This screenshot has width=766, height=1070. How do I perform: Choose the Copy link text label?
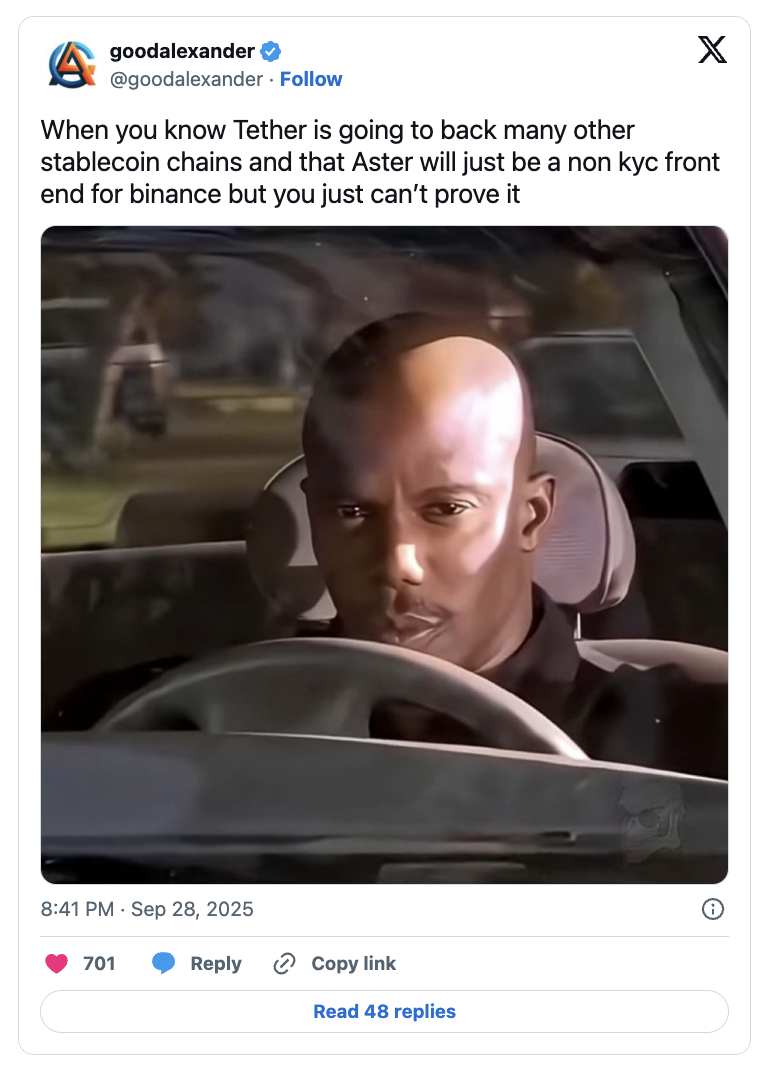click(x=353, y=963)
